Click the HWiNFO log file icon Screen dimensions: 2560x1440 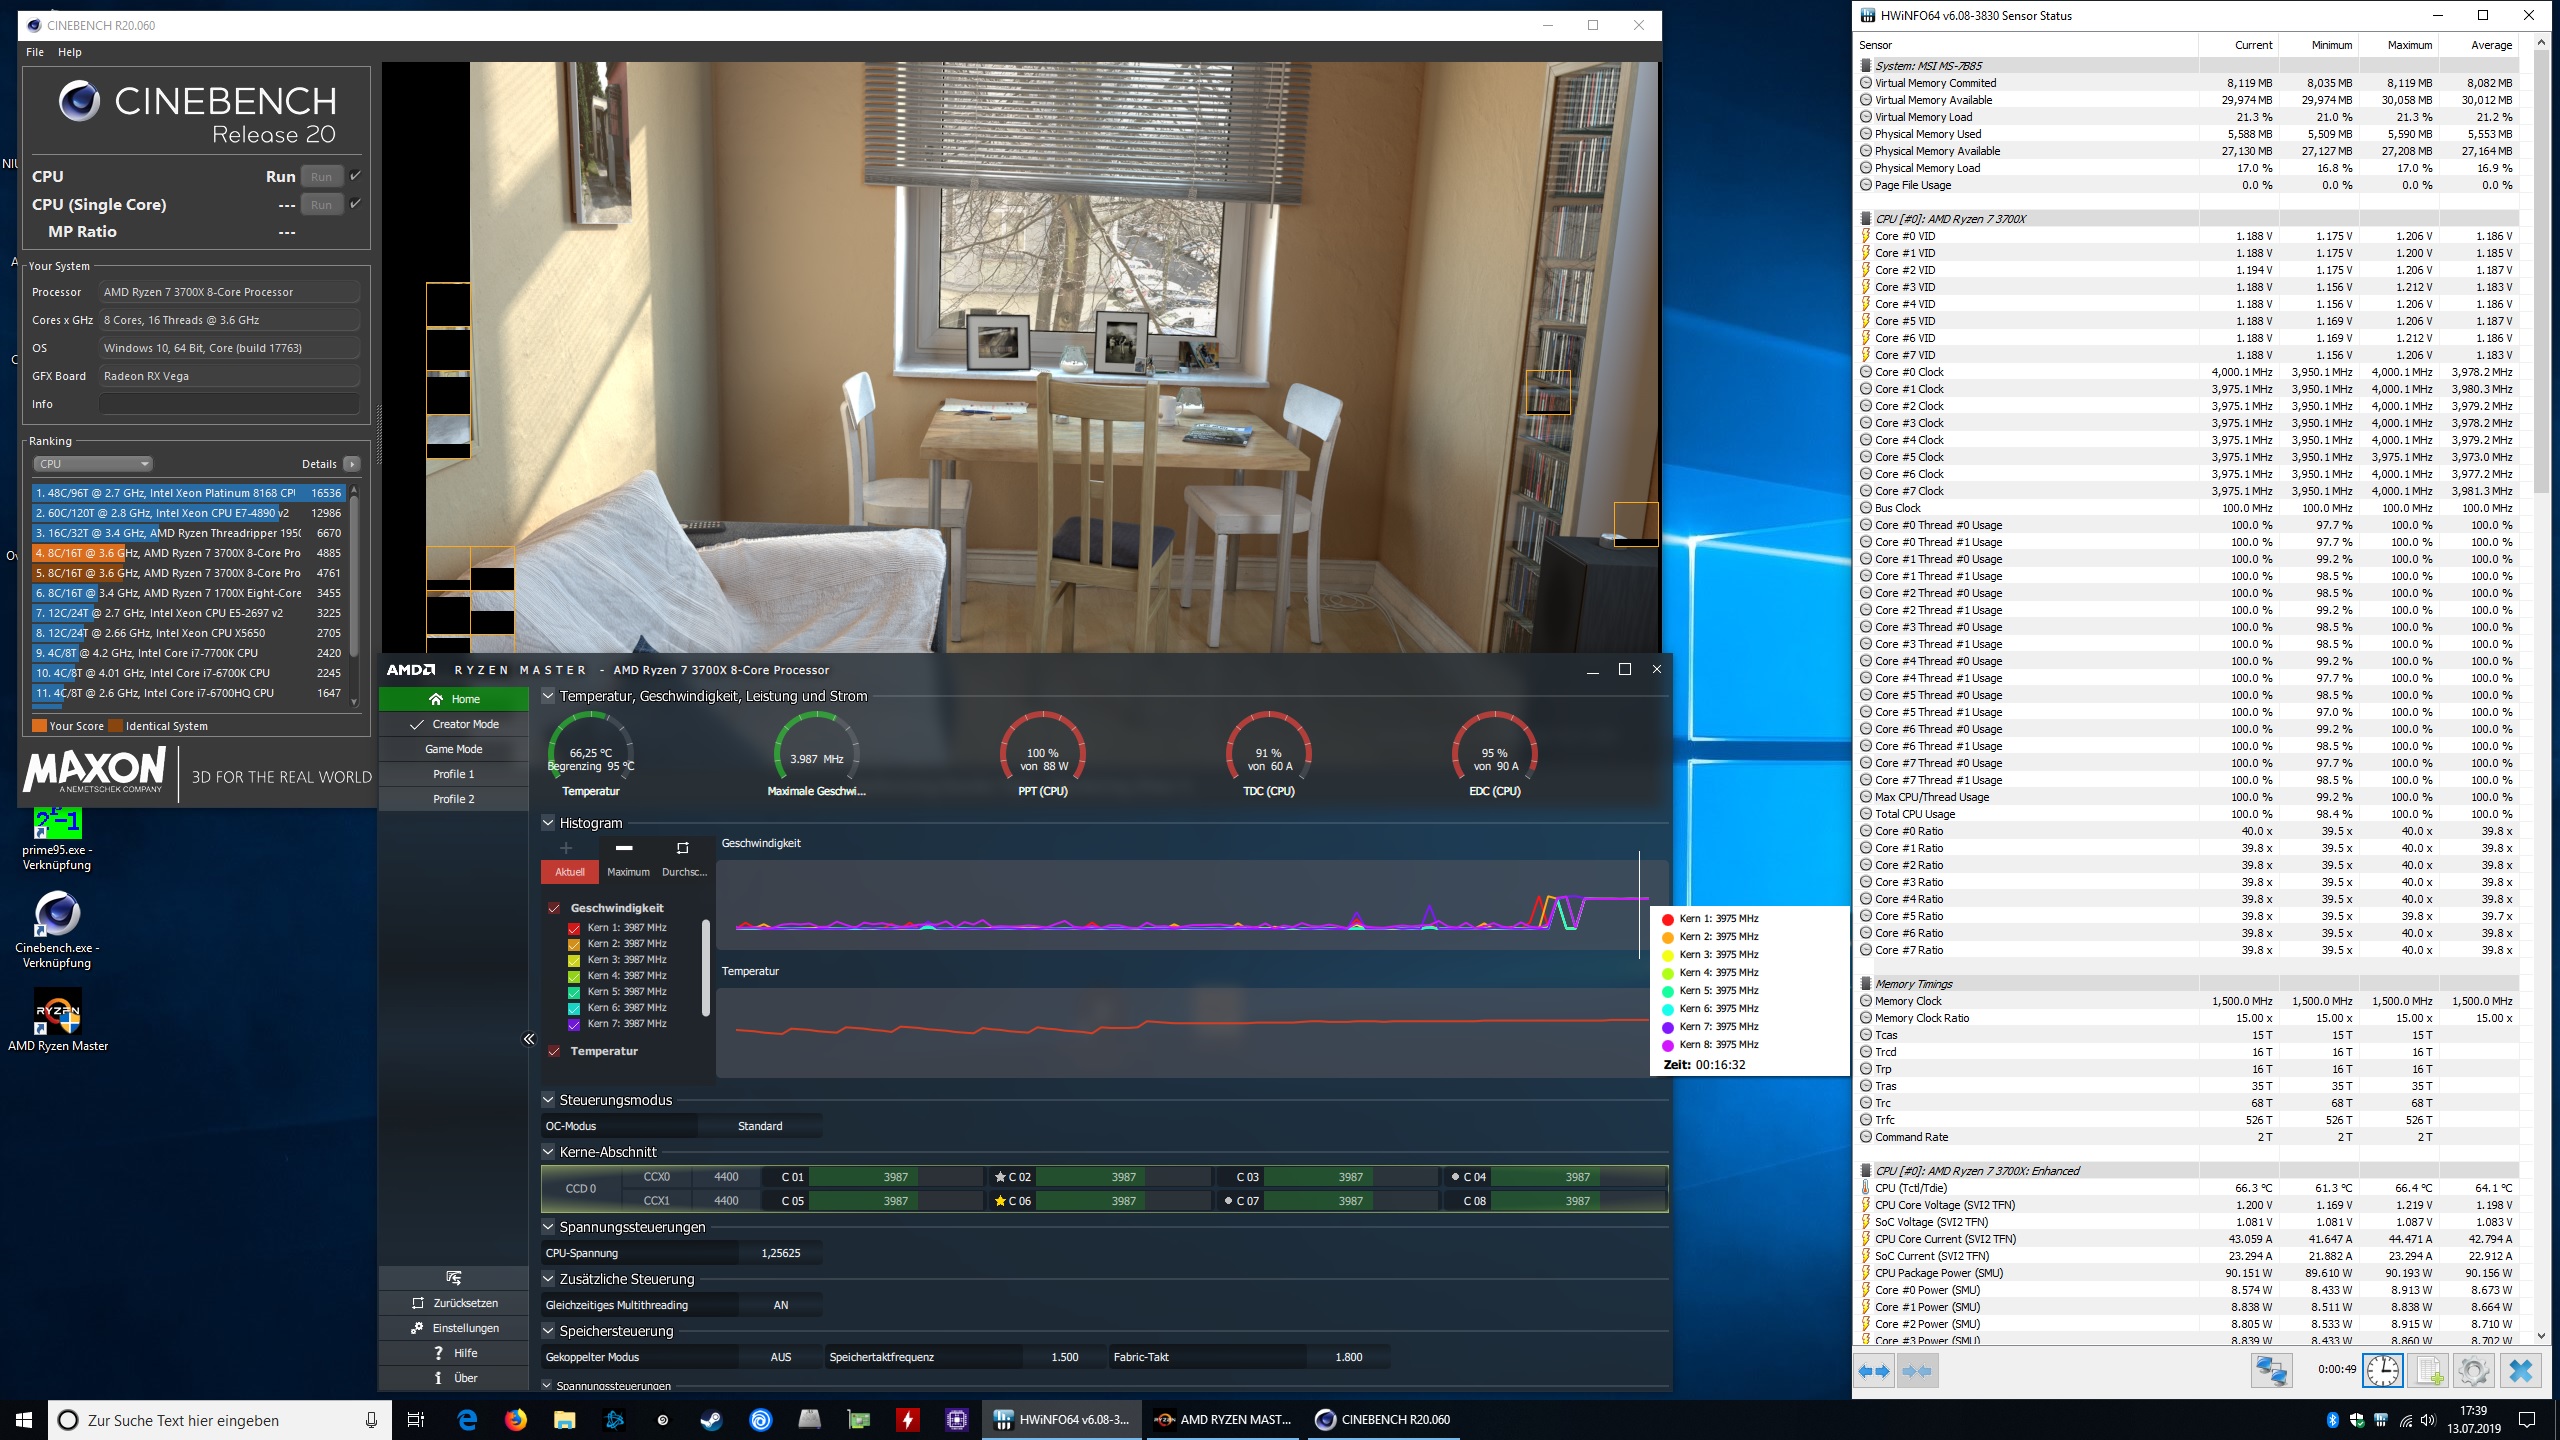tap(2429, 1370)
